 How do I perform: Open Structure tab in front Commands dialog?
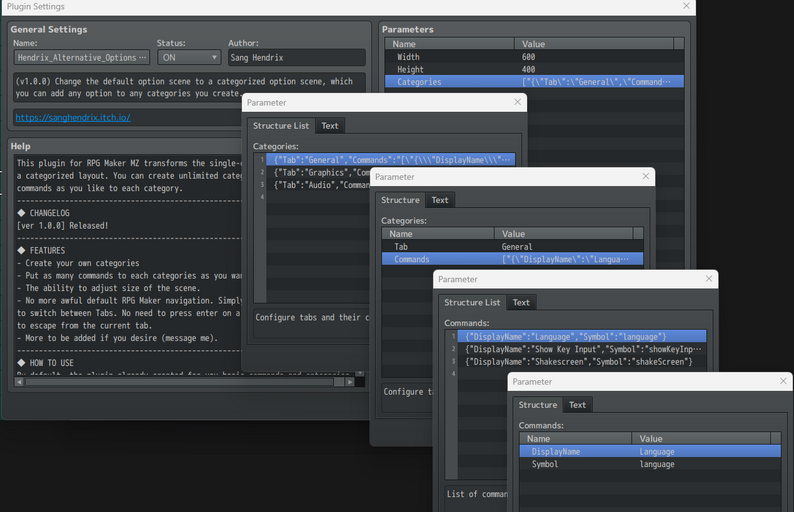537,405
